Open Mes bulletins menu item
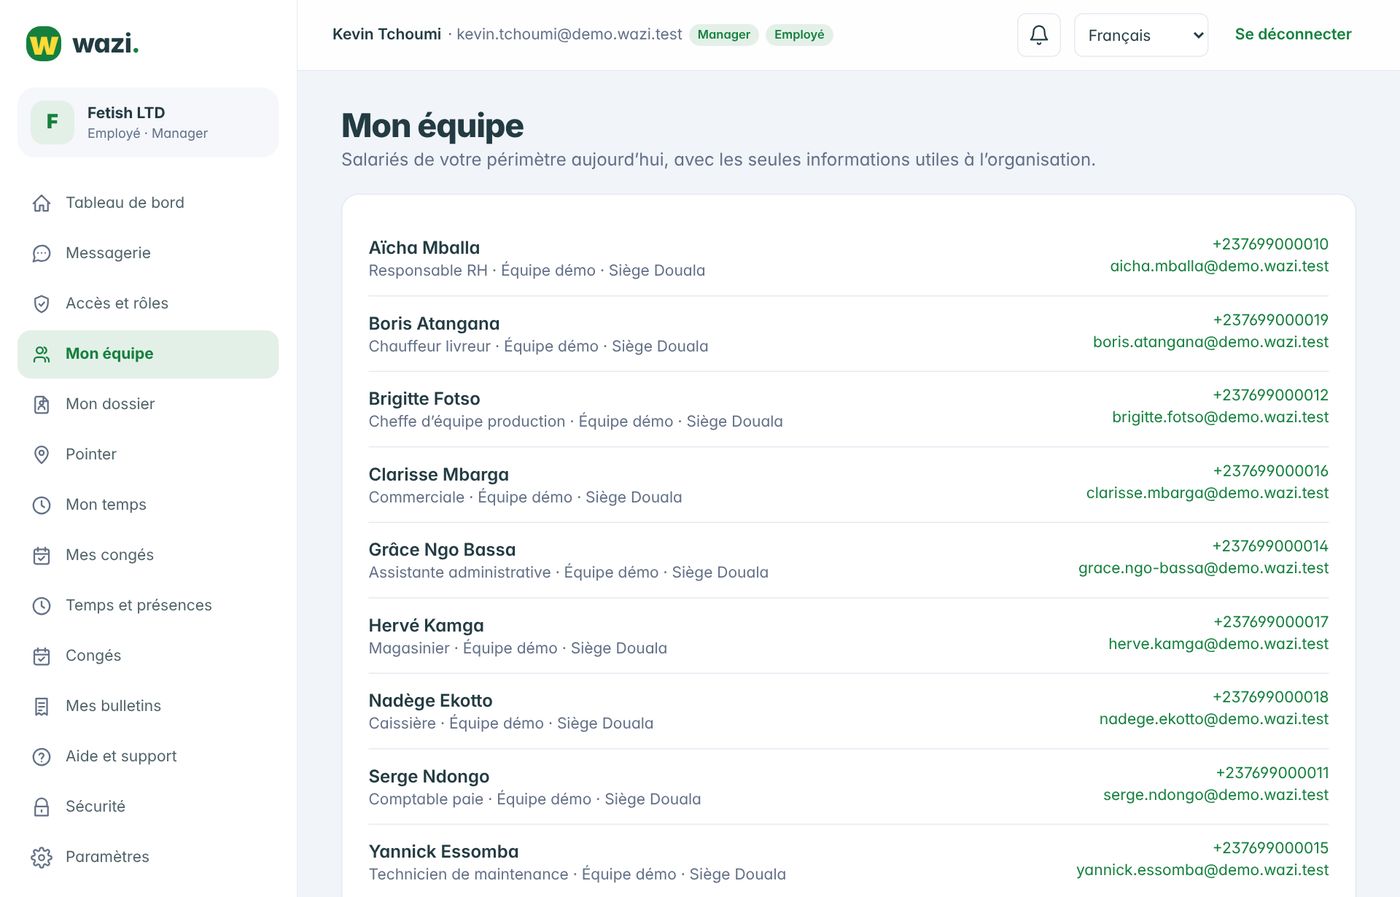This screenshot has height=897, width=1400. [x=148, y=707]
